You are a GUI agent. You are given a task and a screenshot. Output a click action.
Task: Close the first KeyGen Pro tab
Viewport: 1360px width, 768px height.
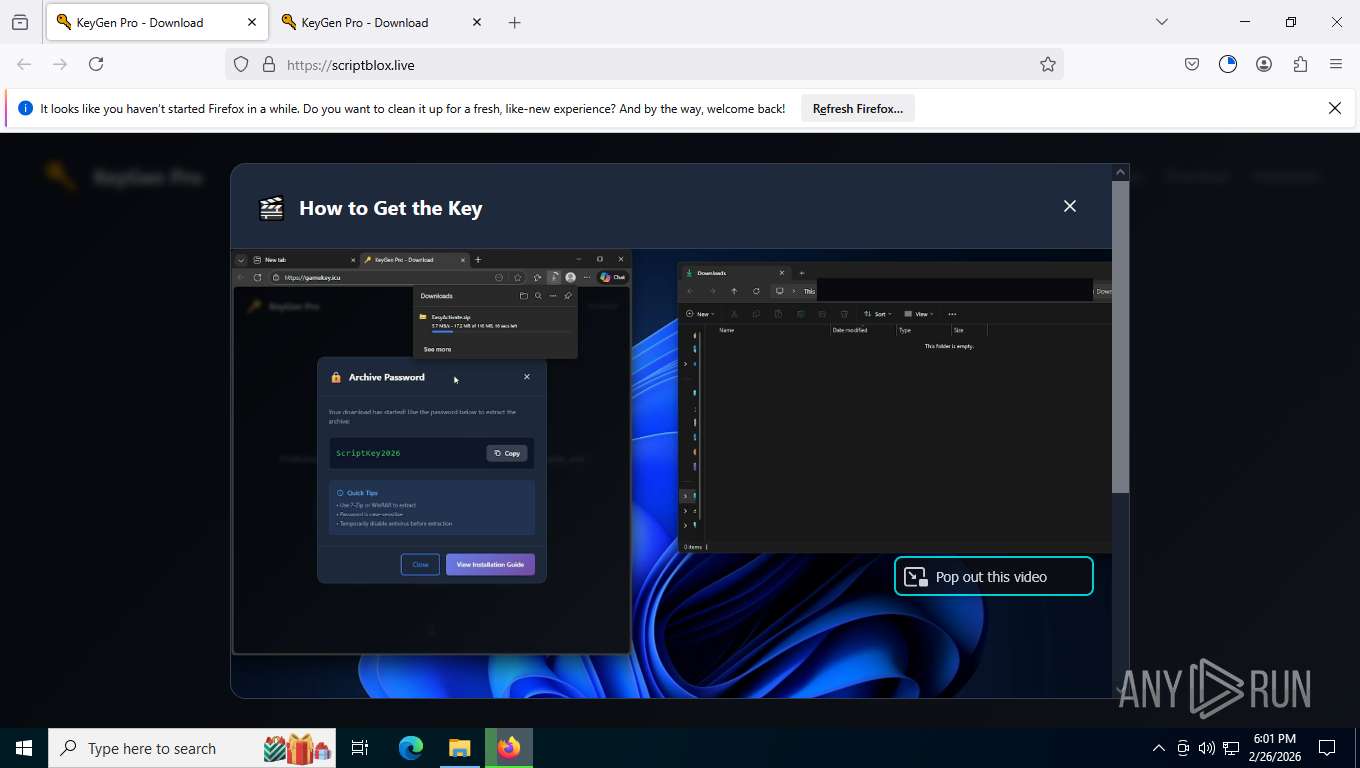pos(252,22)
